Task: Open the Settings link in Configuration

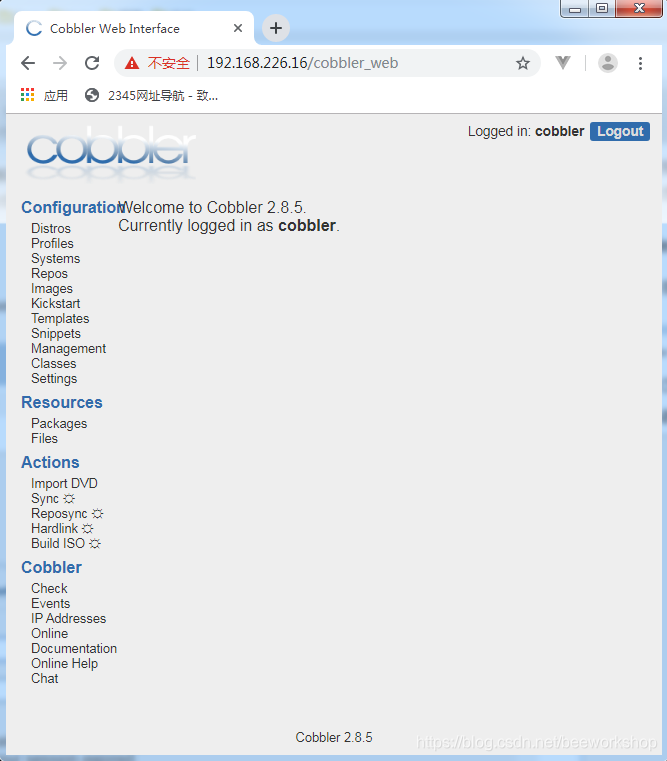Action: point(54,379)
